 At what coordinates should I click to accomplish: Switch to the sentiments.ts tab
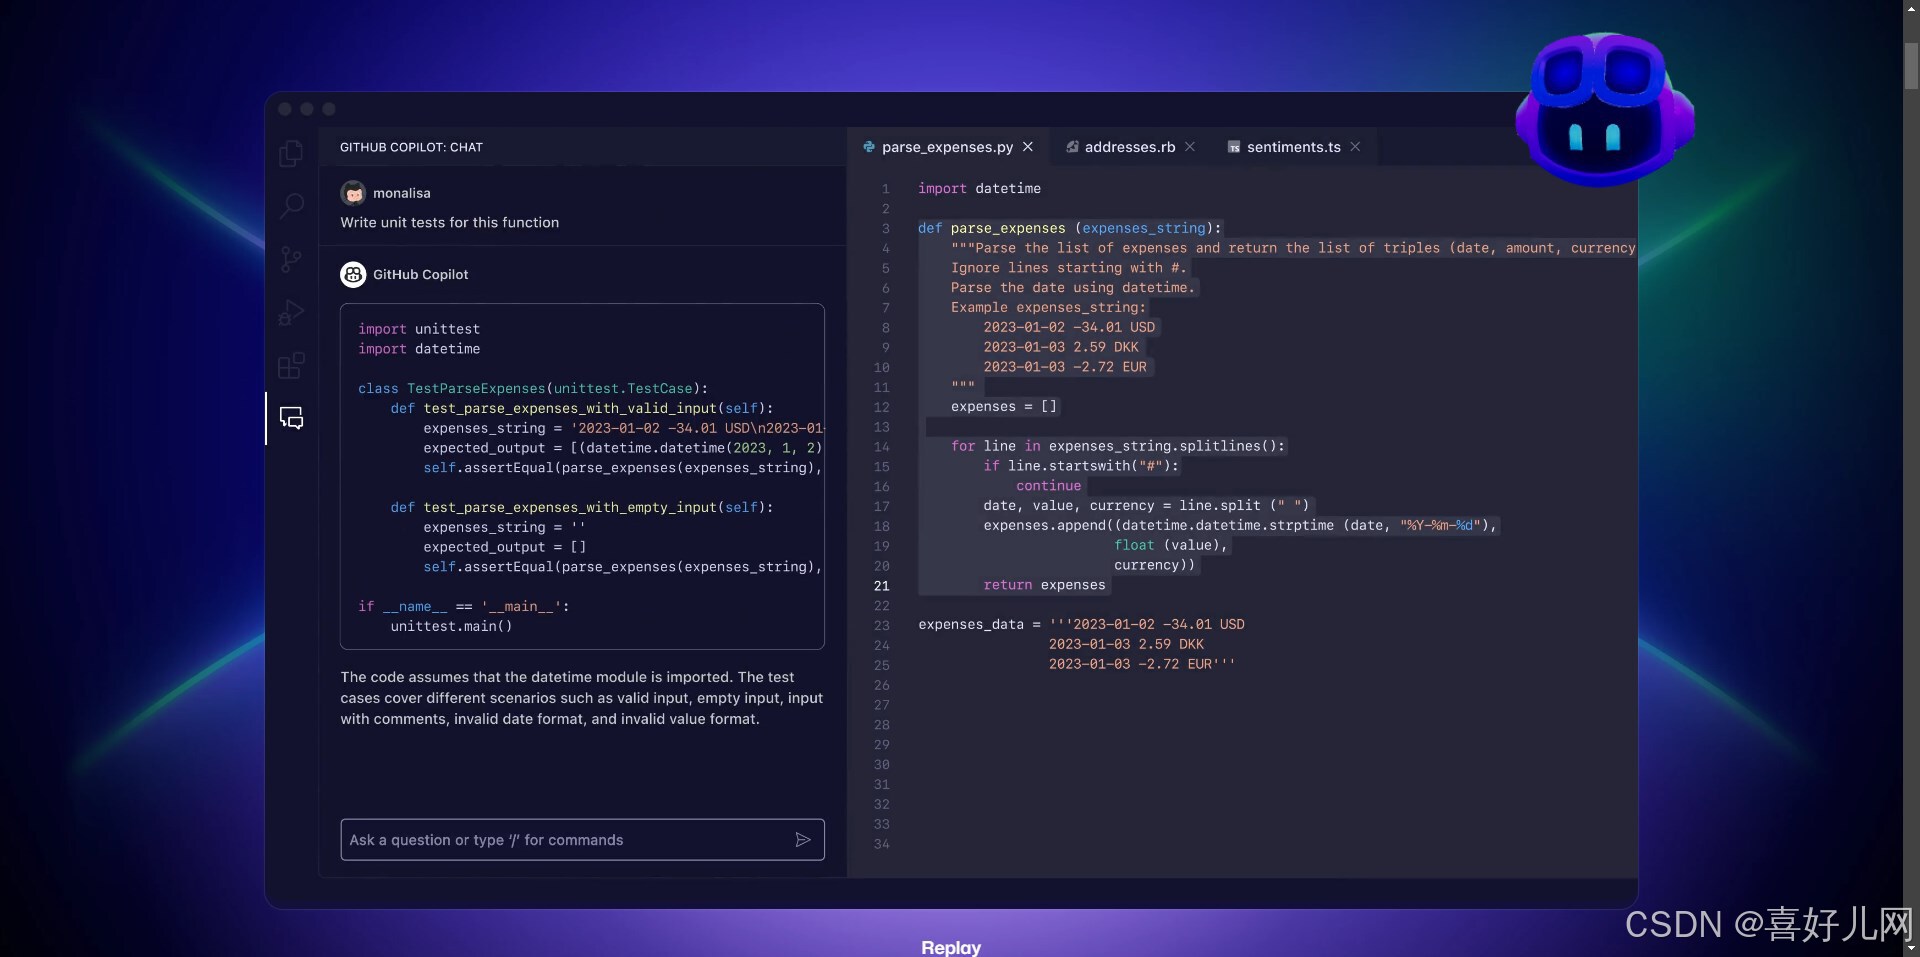pos(1294,147)
